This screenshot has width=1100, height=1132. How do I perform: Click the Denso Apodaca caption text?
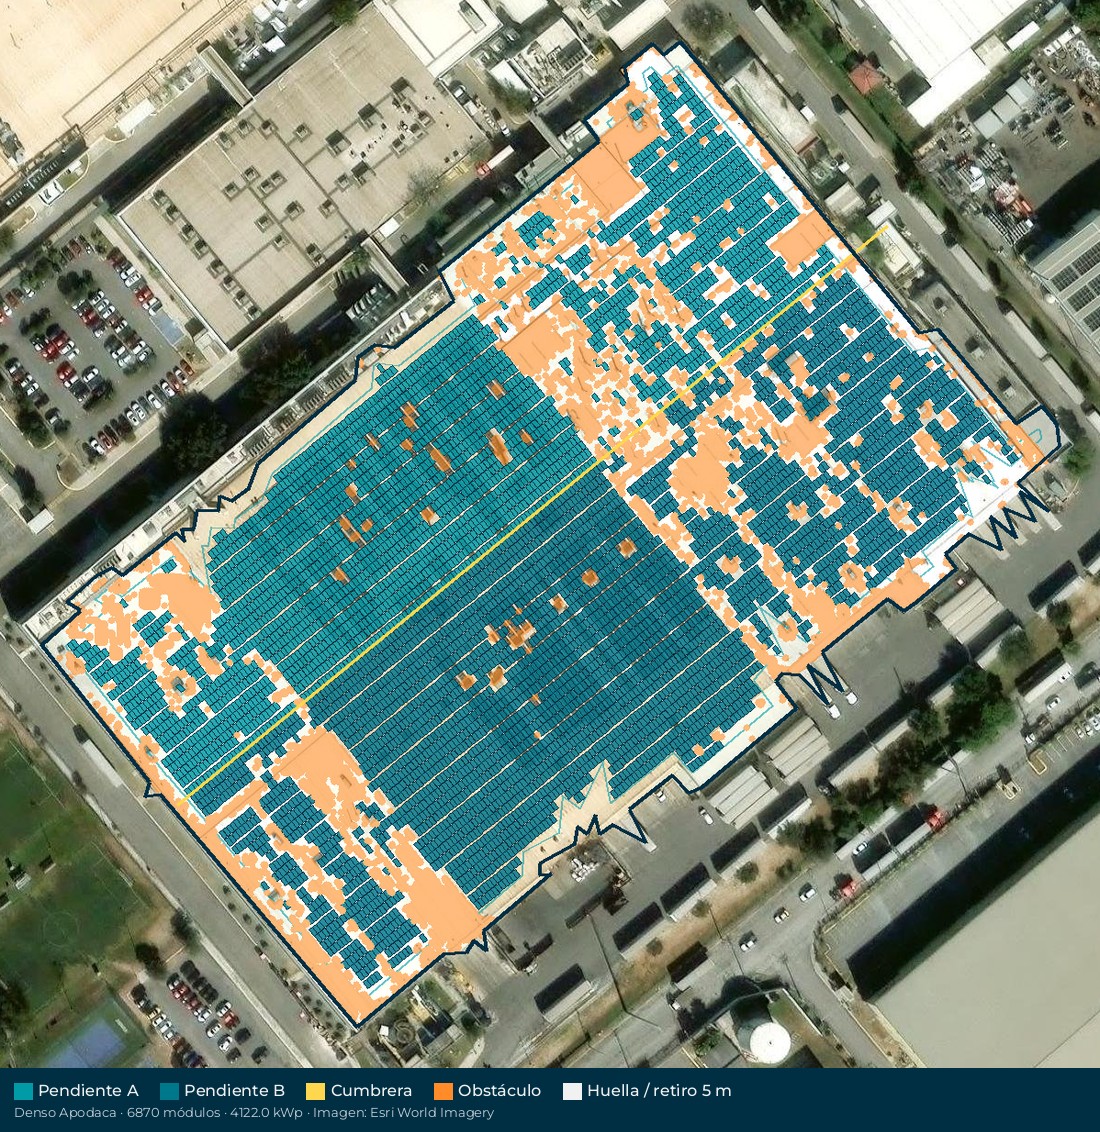pos(65,1113)
